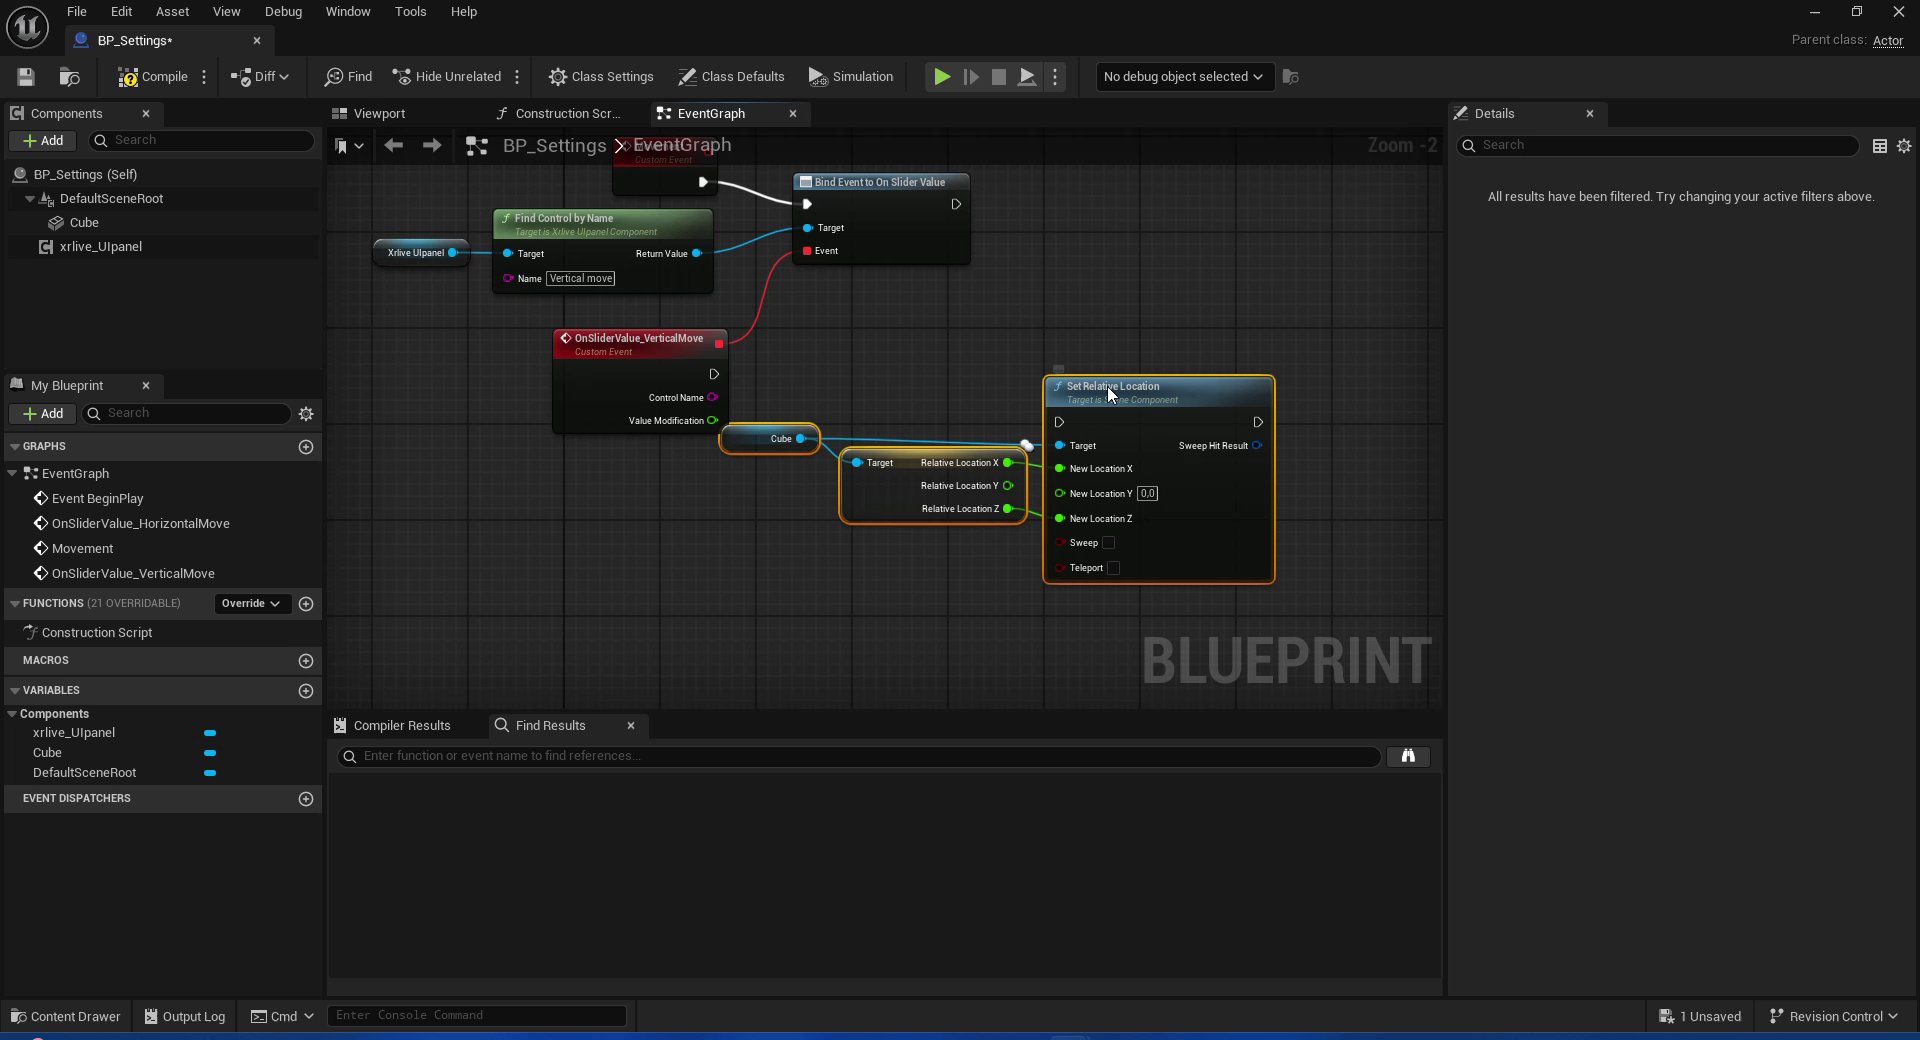The height and width of the screenshot is (1040, 1920).
Task: Toggle Details property matrix grid view icon
Action: 1880,147
